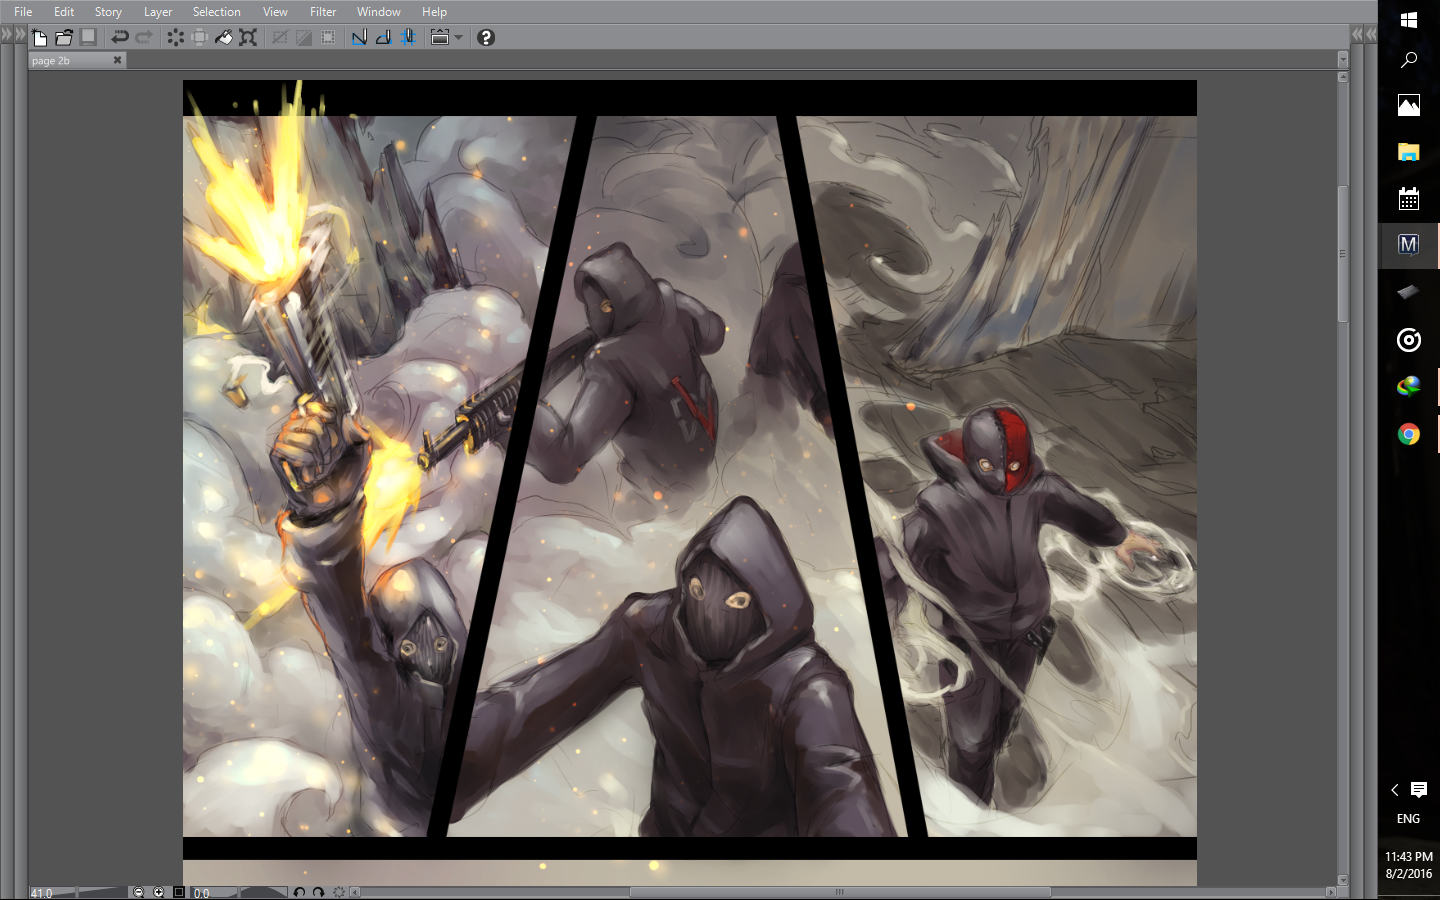Viewport: 1440px width, 900px height.
Task: Click the zoom value field showing 41.0
Action: click(41, 893)
